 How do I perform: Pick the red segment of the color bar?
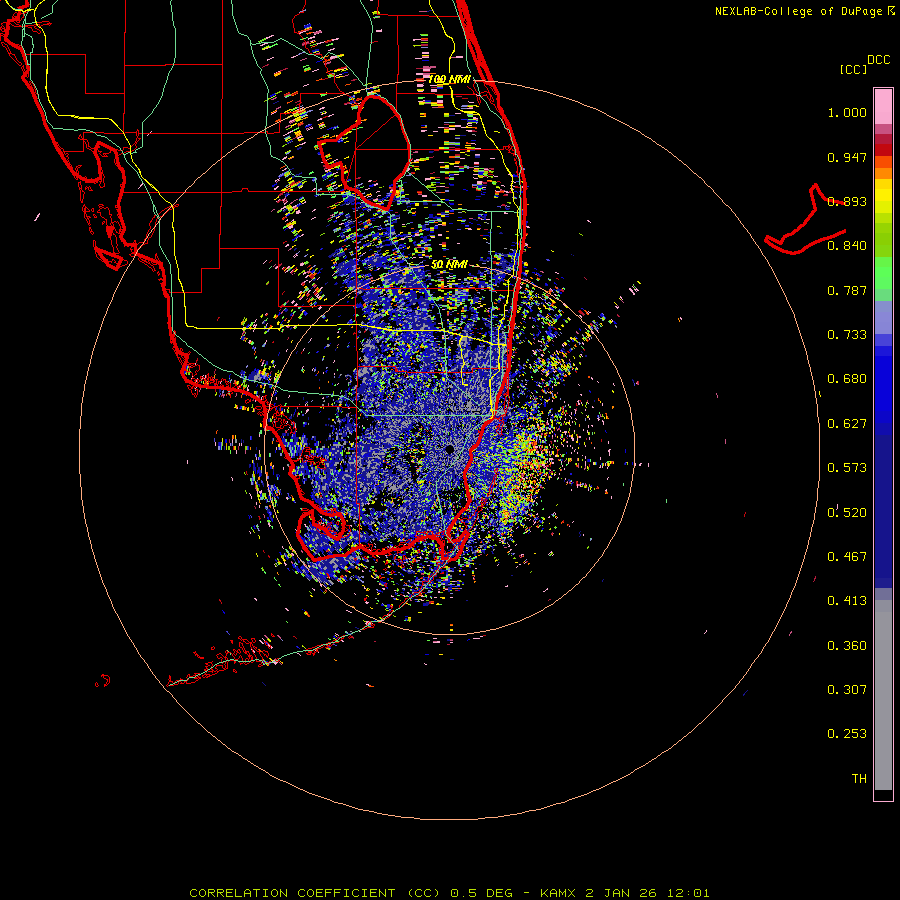point(883,150)
